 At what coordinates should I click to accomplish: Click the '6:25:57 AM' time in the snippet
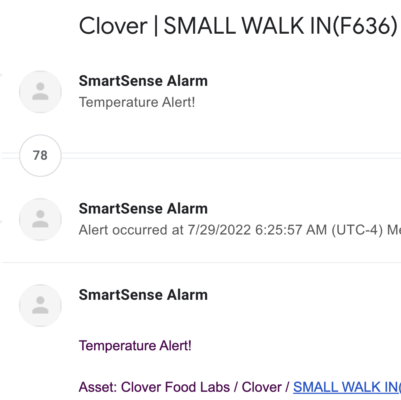[x=291, y=230]
